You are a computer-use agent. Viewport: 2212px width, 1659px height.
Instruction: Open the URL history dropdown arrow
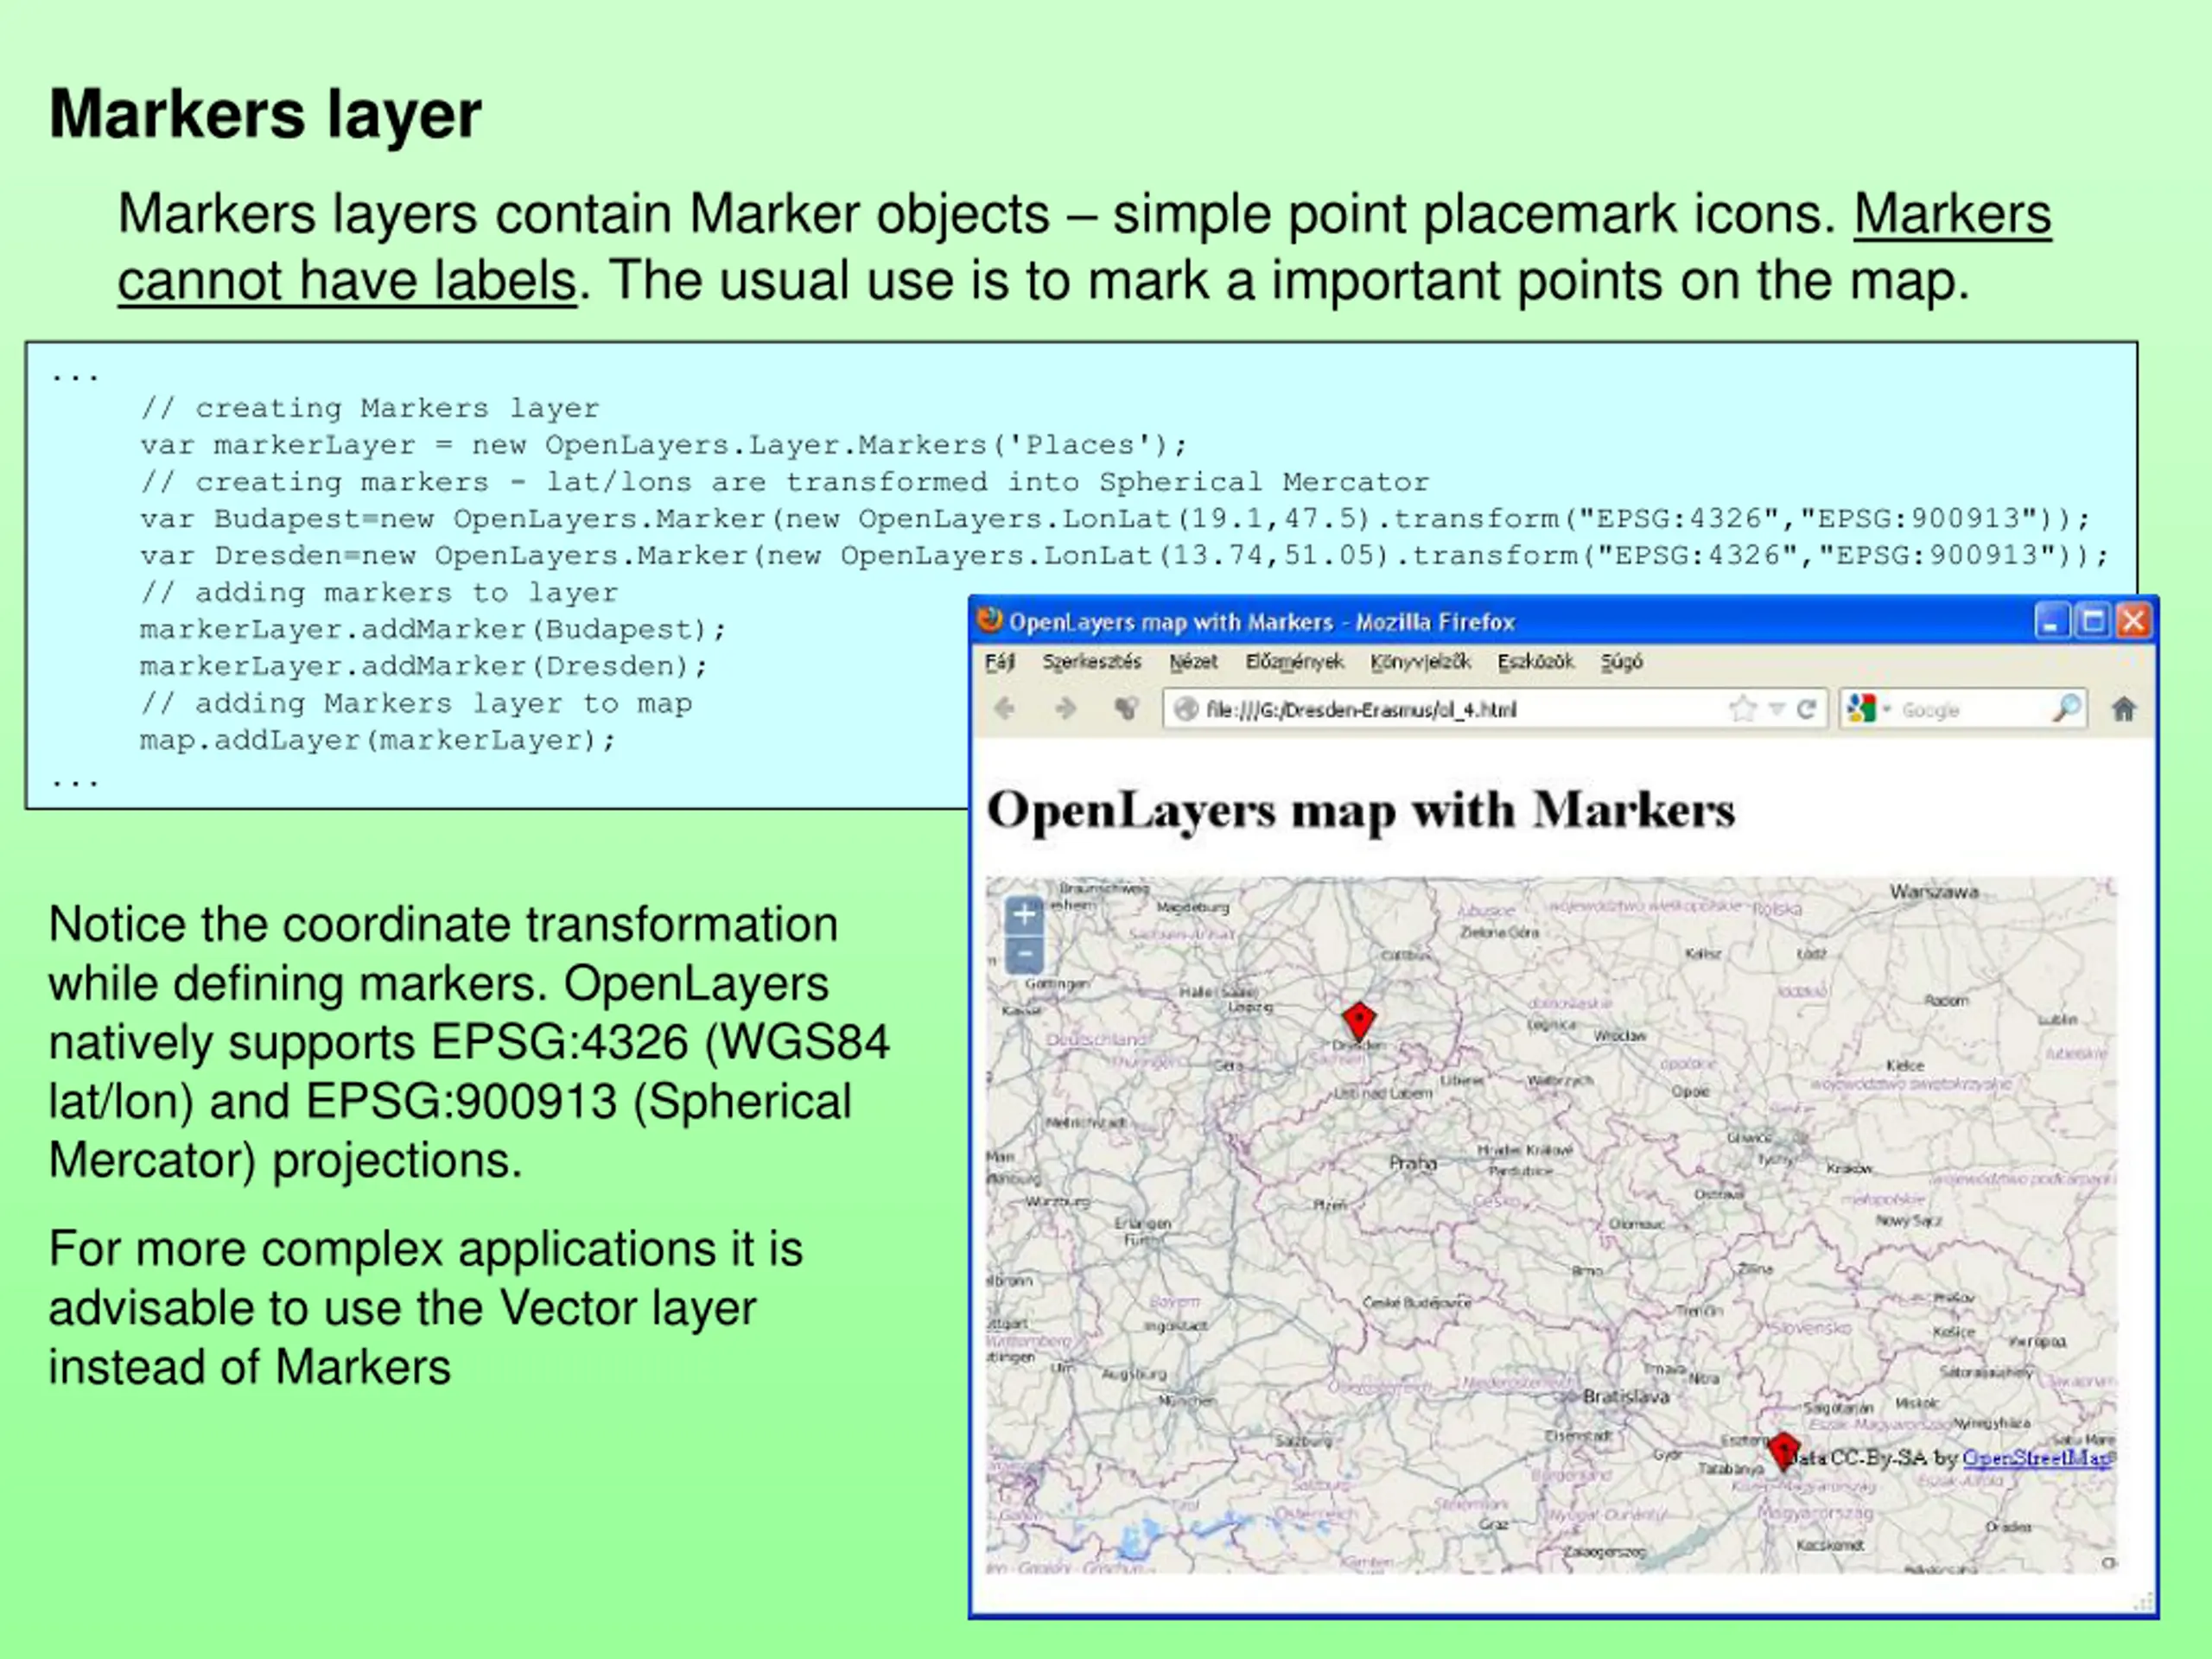click(x=1776, y=709)
